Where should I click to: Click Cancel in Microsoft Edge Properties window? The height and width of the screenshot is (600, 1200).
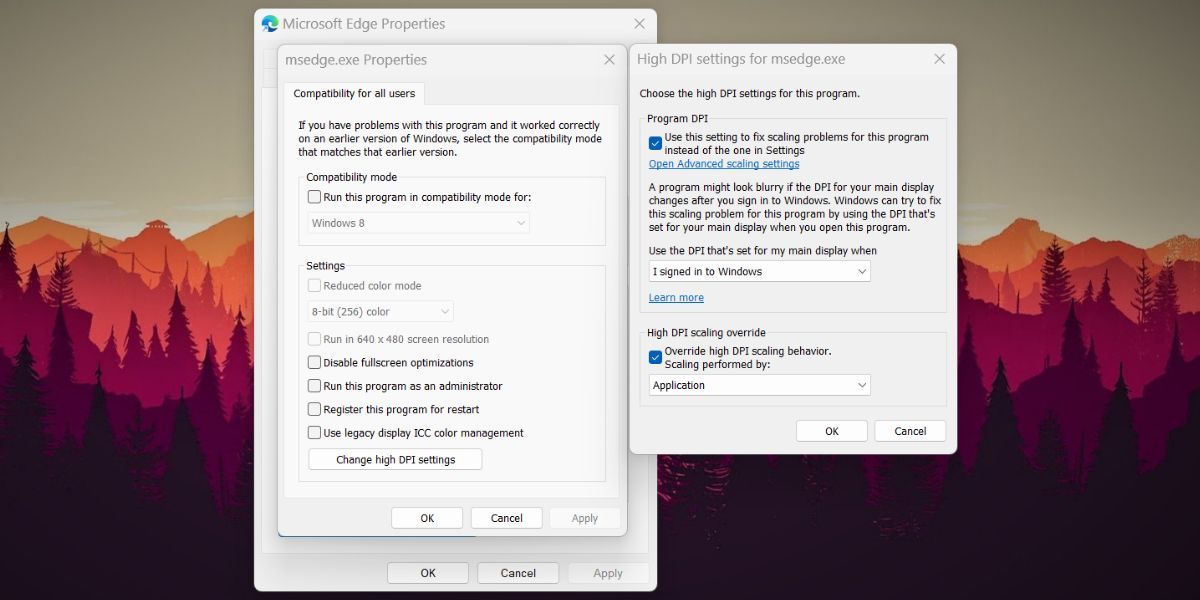click(518, 573)
